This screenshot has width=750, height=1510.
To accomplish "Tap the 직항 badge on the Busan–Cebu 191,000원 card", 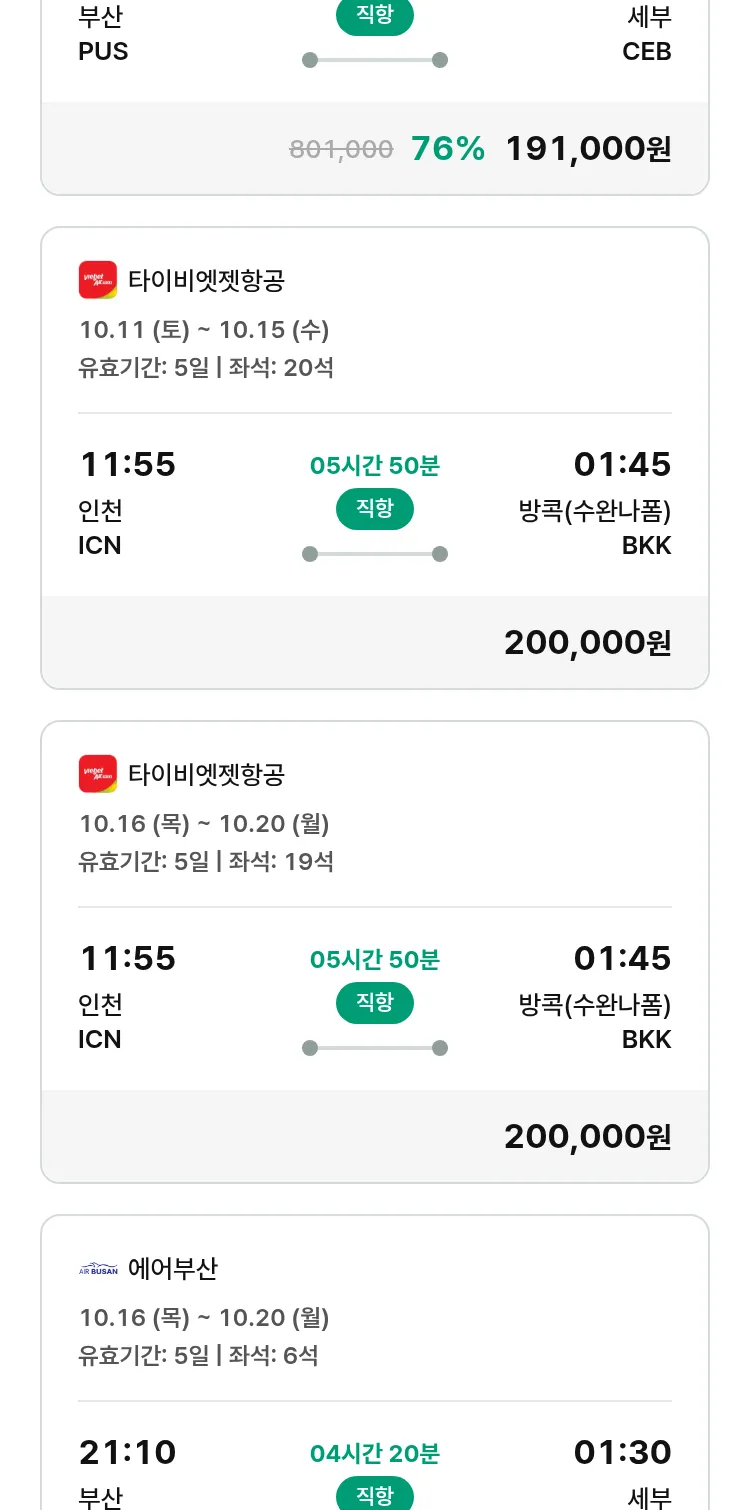I will (x=375, y=15).
